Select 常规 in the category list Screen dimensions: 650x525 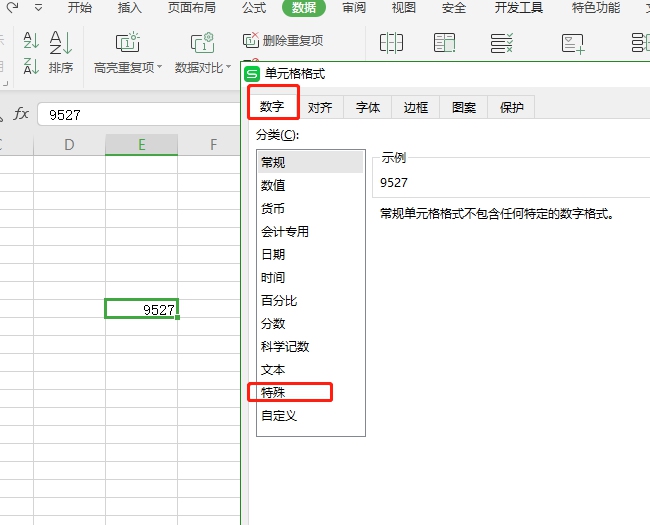[310, 162]
